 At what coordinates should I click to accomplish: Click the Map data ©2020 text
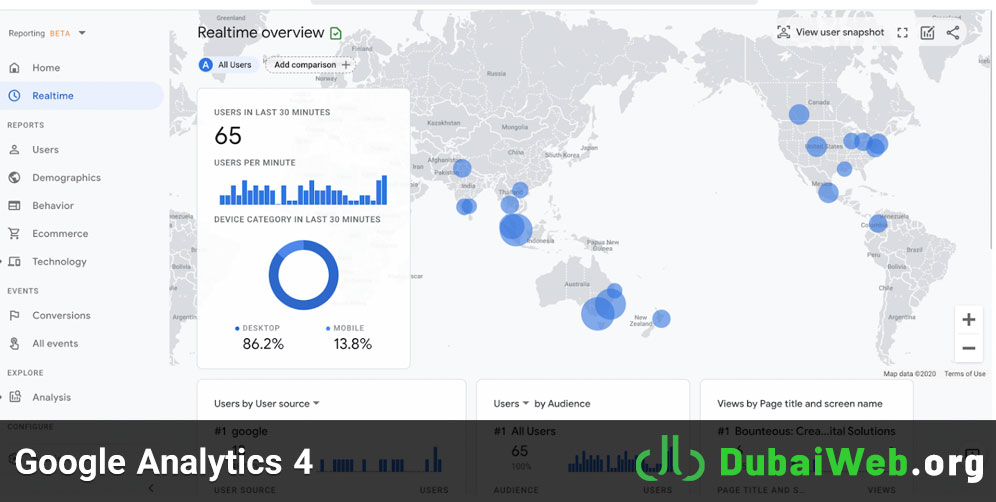(909, 374)
